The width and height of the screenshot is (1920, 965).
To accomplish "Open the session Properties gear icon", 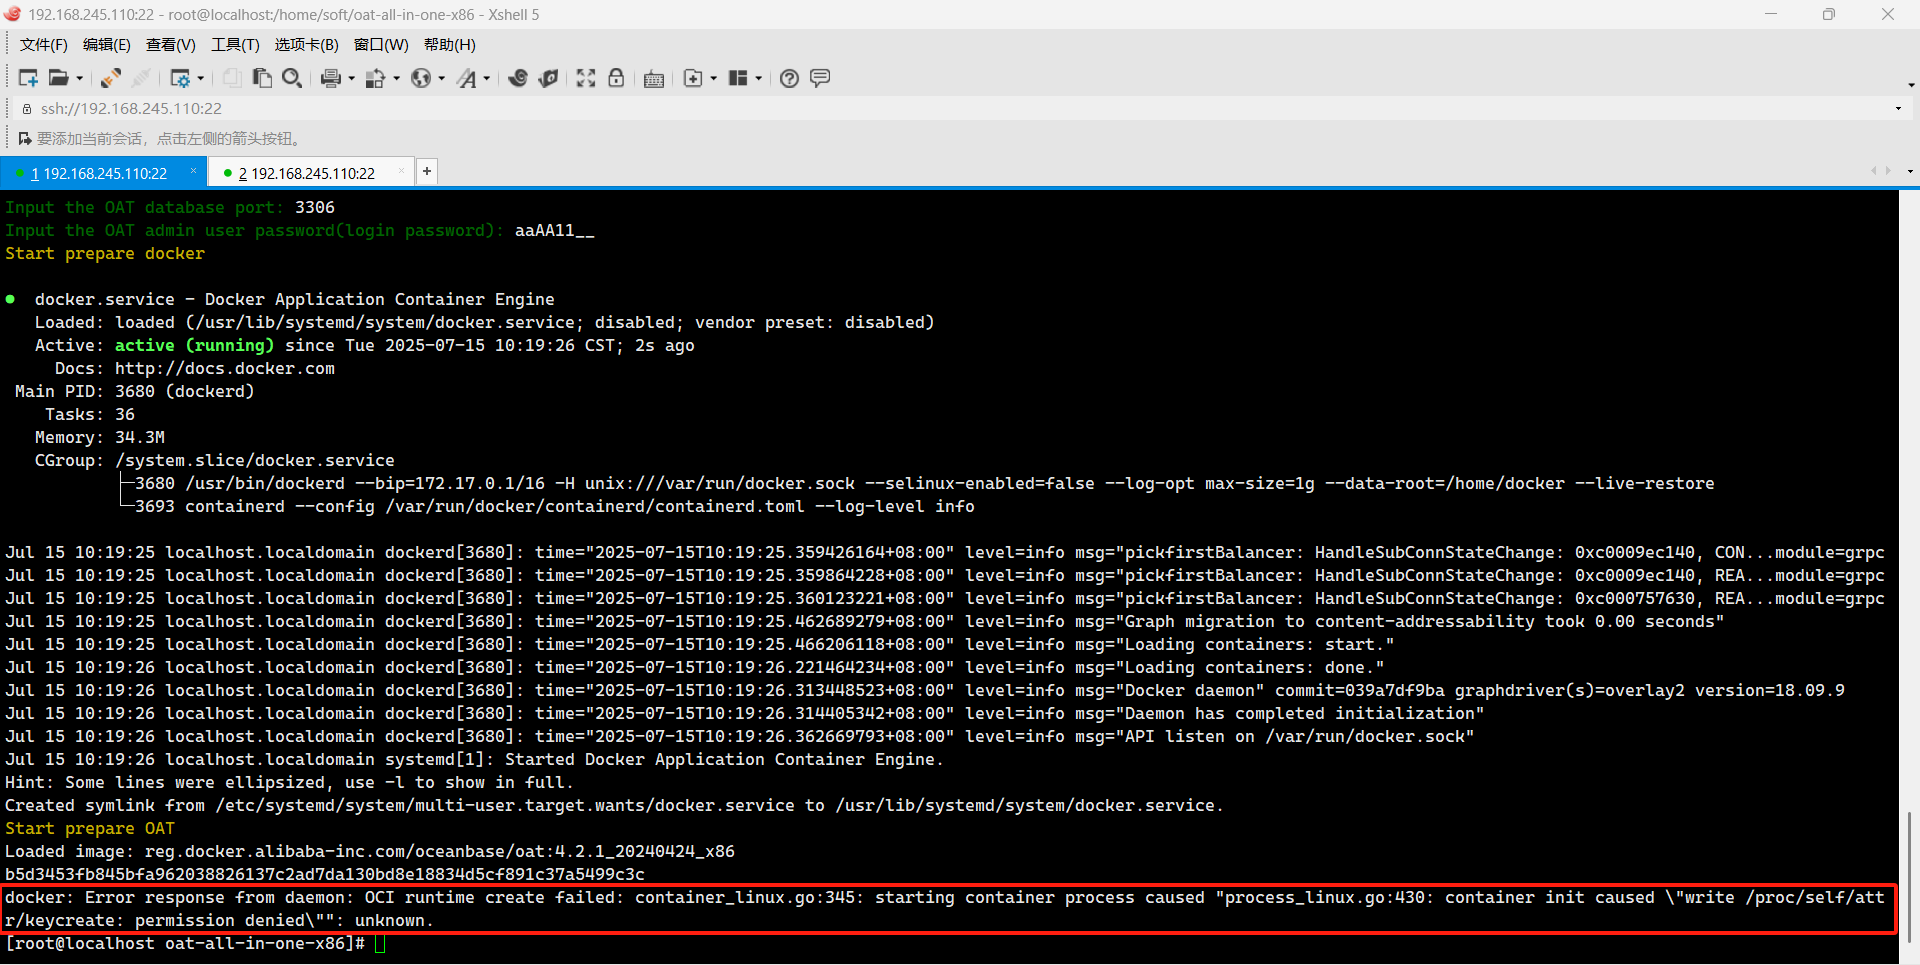I will 180,78.
